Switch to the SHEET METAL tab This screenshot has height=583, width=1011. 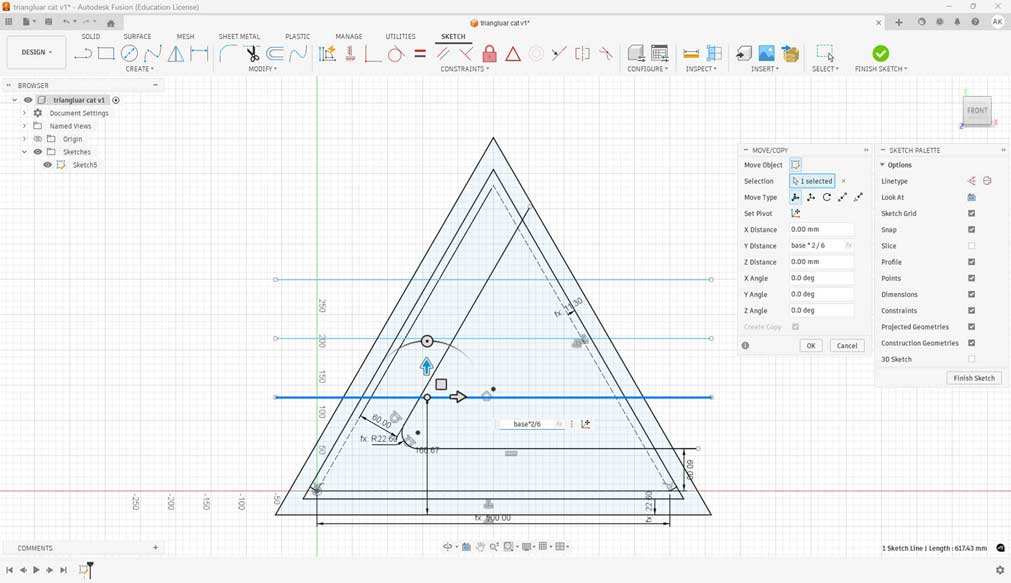(239, 37)
